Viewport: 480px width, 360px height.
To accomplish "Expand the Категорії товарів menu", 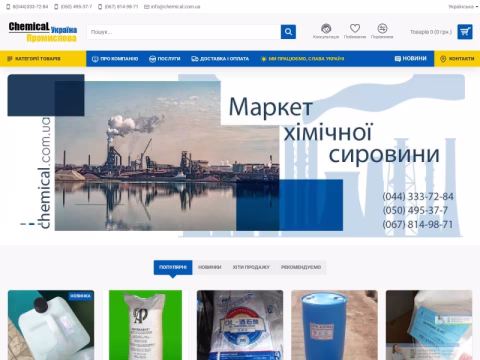I will coord(43,59).
